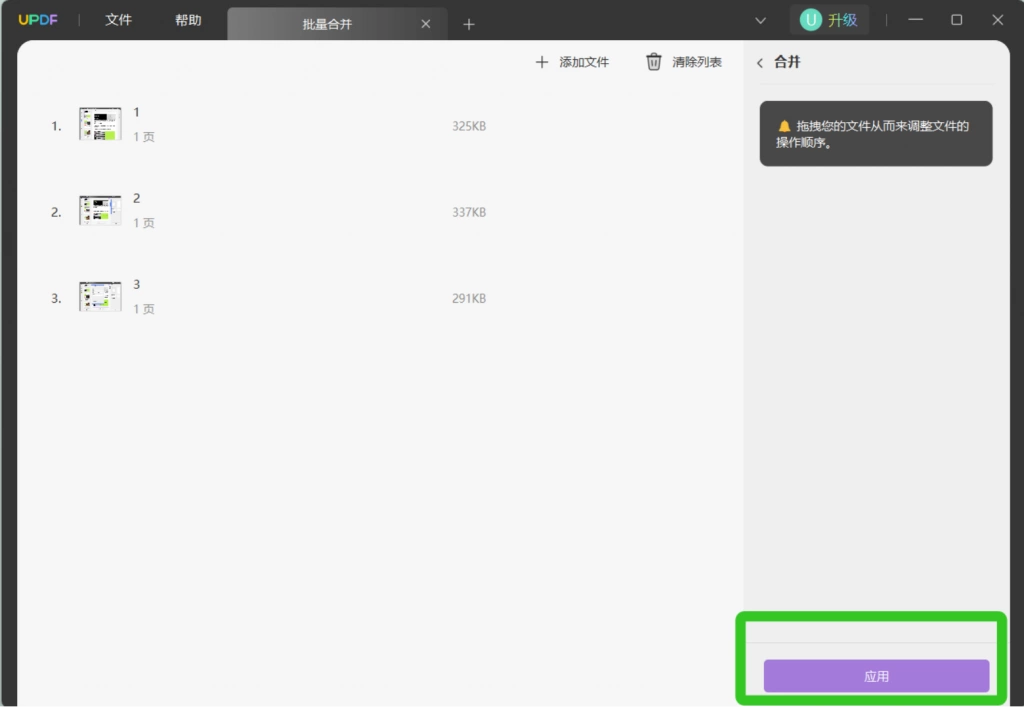Click the plus icon beside 添加文件
1024x707 pixels.
click(x=541, y=62)
